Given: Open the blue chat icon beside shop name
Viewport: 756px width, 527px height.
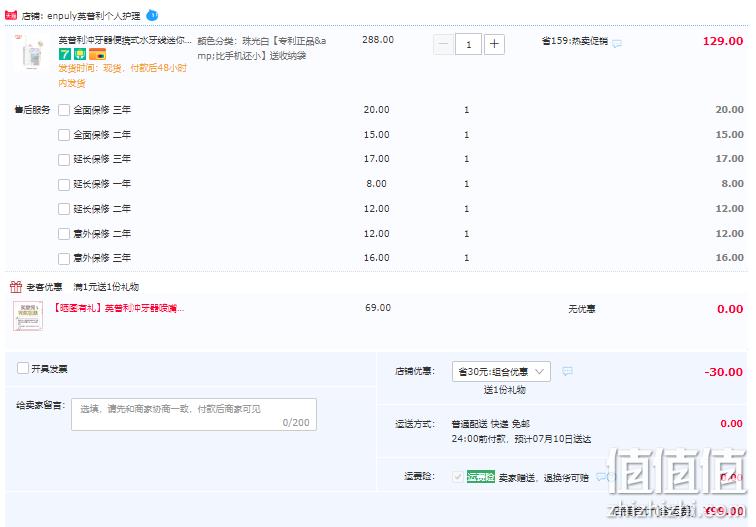Looking at the screenshot, I should point(152,15).
